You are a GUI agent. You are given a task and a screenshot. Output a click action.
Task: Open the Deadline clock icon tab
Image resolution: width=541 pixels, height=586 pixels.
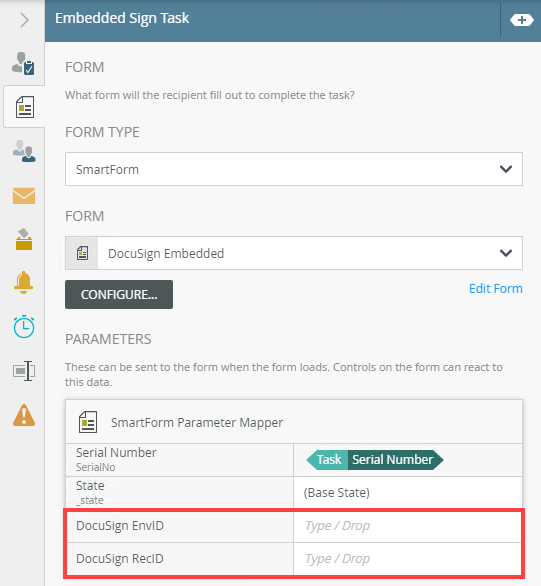[x=24, y=327]
